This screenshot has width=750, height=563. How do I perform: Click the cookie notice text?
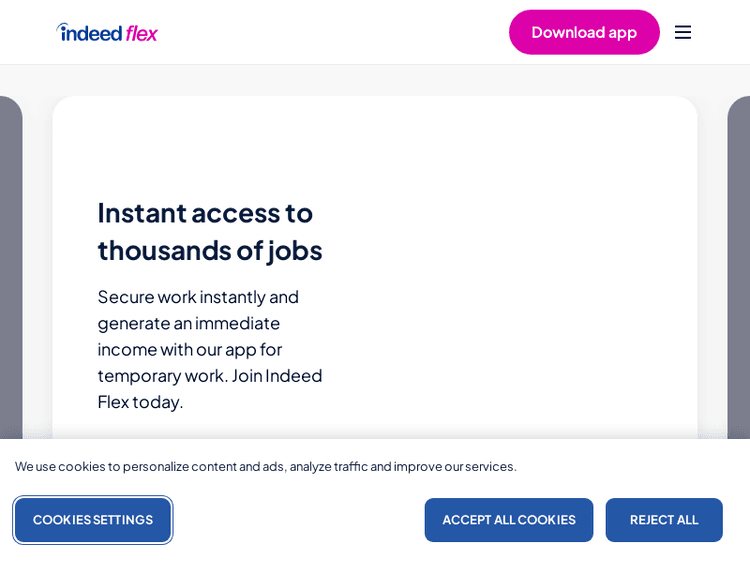(265, 466)
